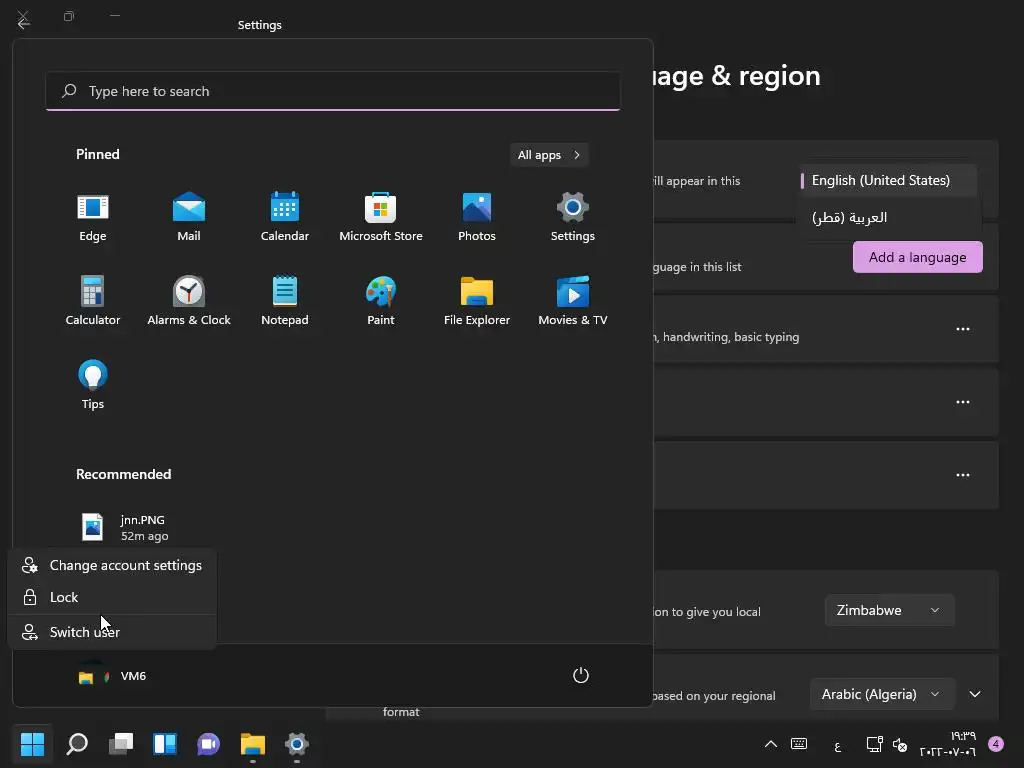
Task: Open Notepad from the Start menu
Action: (x=285, y=301)
